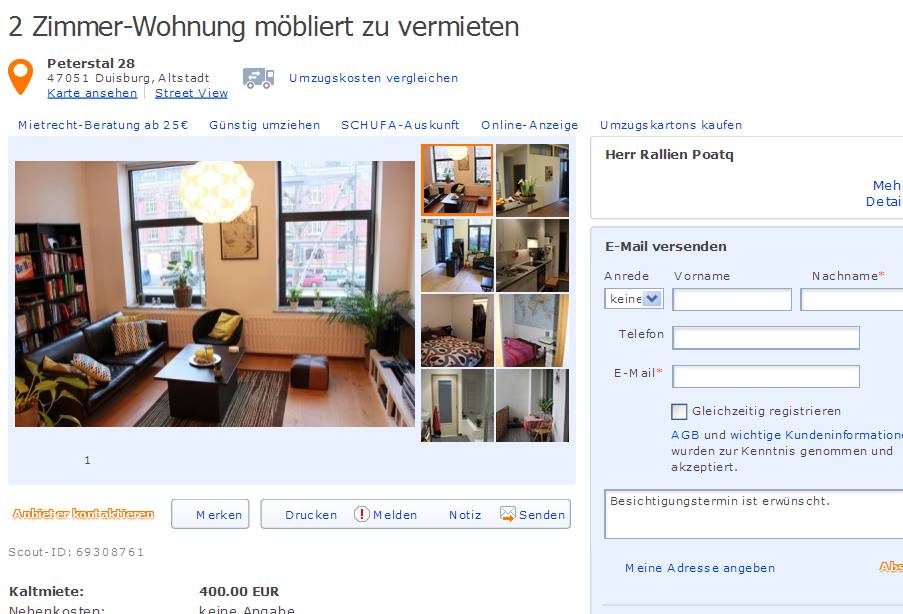Click the orange map location pin icon
This screenshot has width=903, height=614.
click(x=20, y=77)
